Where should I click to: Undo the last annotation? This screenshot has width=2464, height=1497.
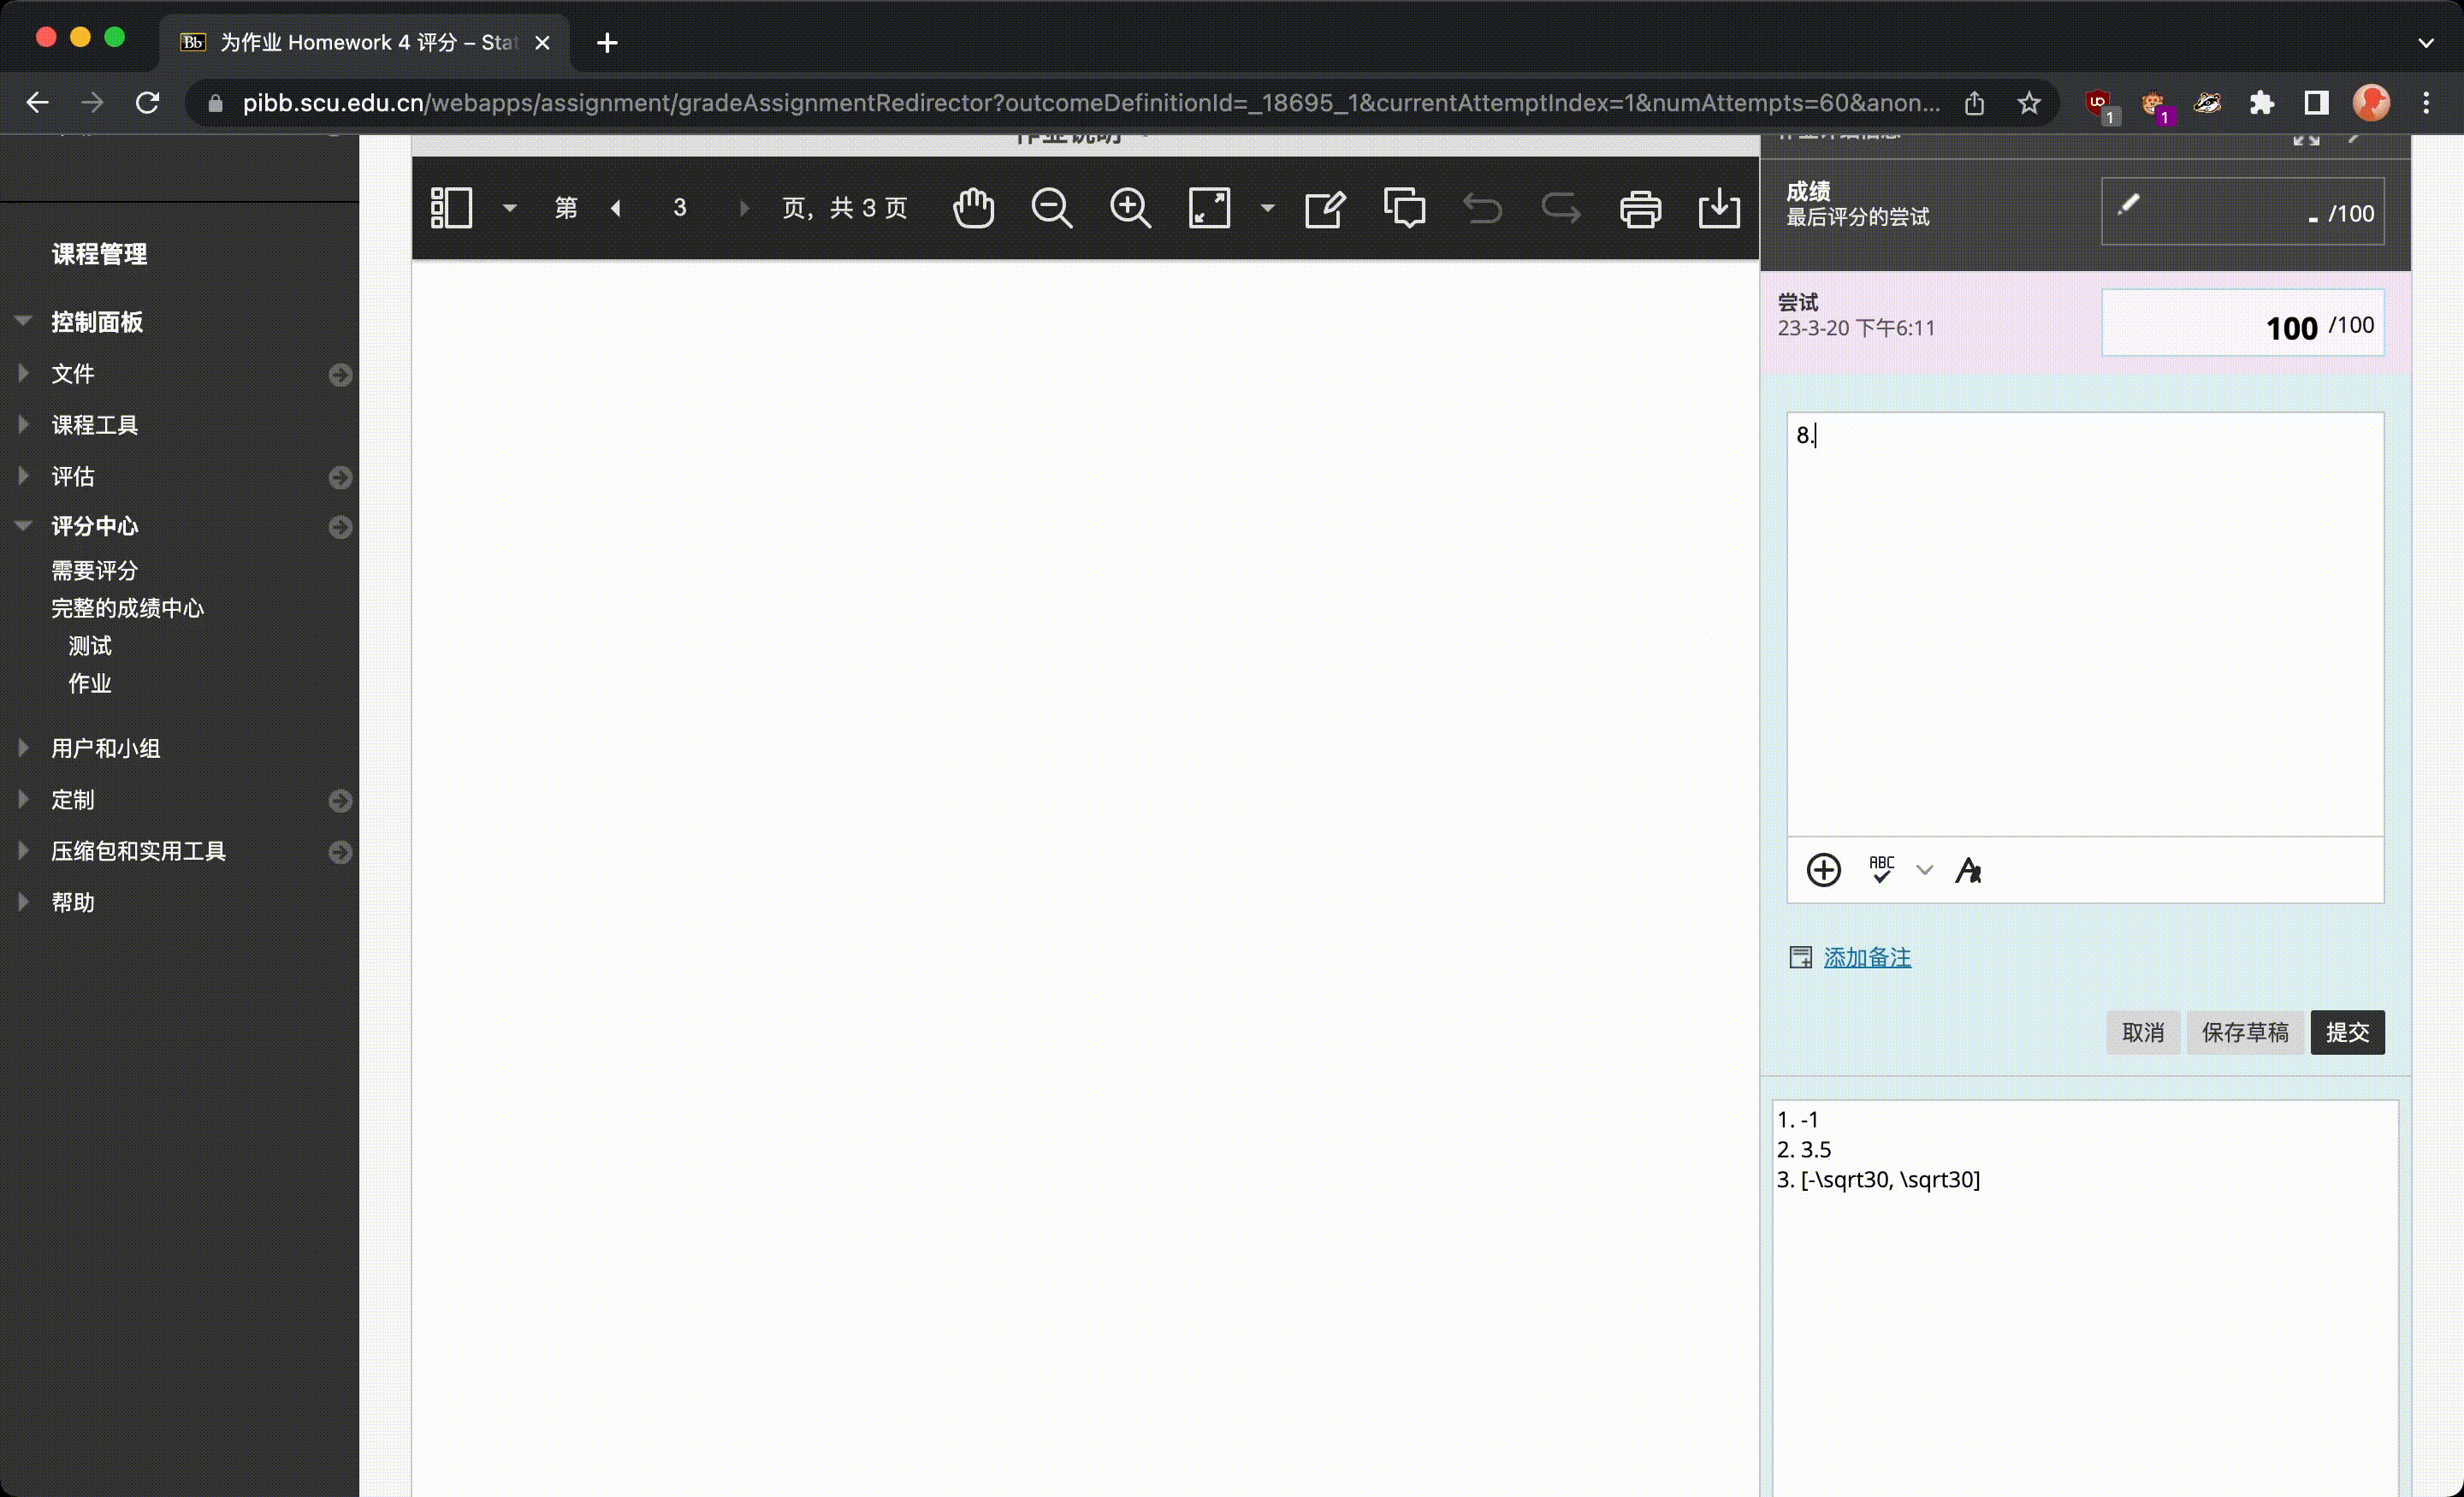(x=1482, y=208)
